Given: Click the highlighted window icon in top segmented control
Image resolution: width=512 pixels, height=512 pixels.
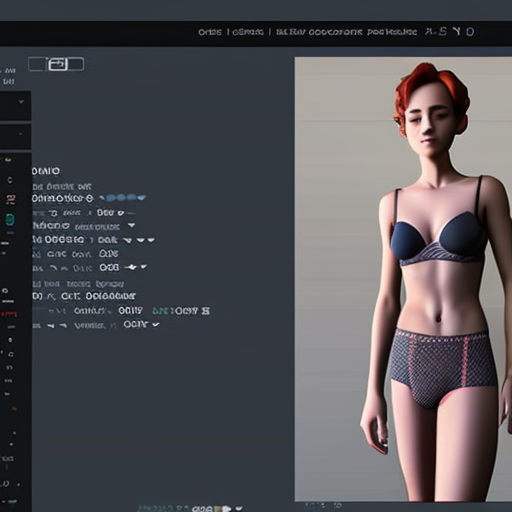Looking at the screenshot, I should tap(58, 64).
